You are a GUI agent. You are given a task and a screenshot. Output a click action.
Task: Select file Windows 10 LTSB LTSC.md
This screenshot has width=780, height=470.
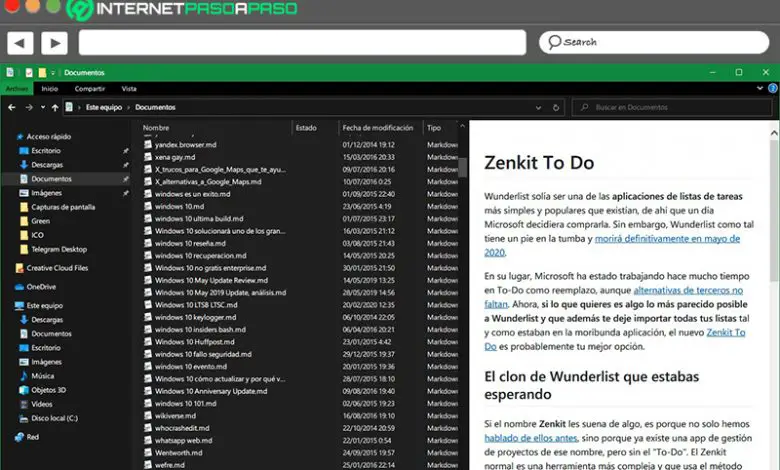pos(196,305)
